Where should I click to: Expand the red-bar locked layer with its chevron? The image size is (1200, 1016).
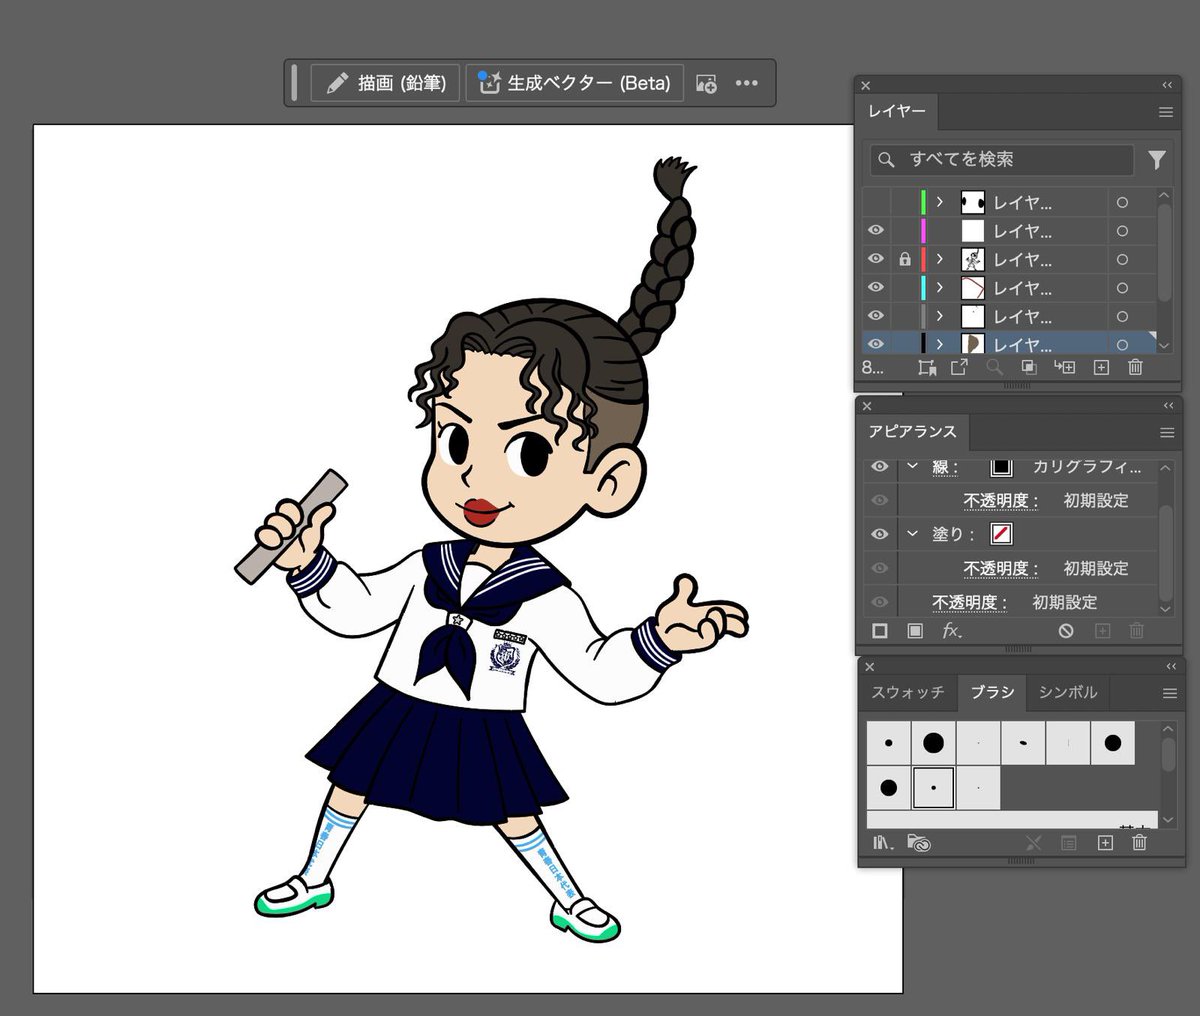click(x=940, y=260)
